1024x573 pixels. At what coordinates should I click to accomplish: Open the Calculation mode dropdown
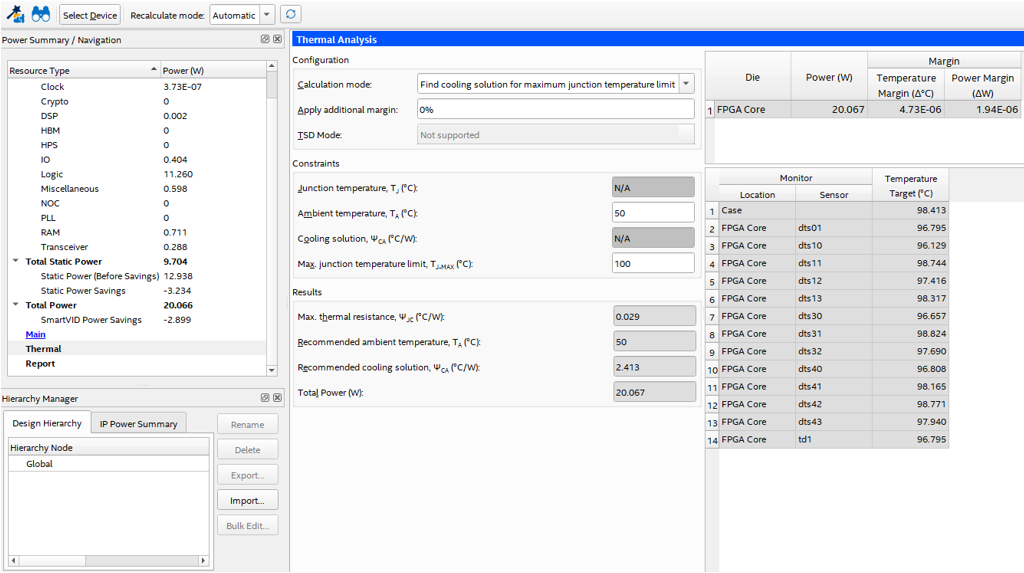click(685, 85)
